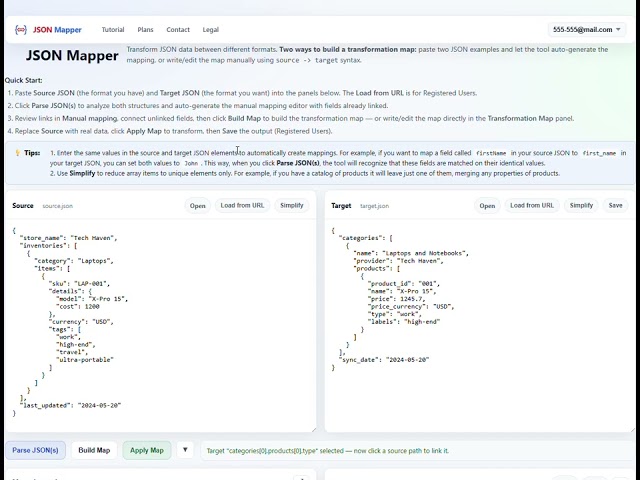
Task: Expand the arrow dropdown next to Apply Map
Action: (185, 450)
